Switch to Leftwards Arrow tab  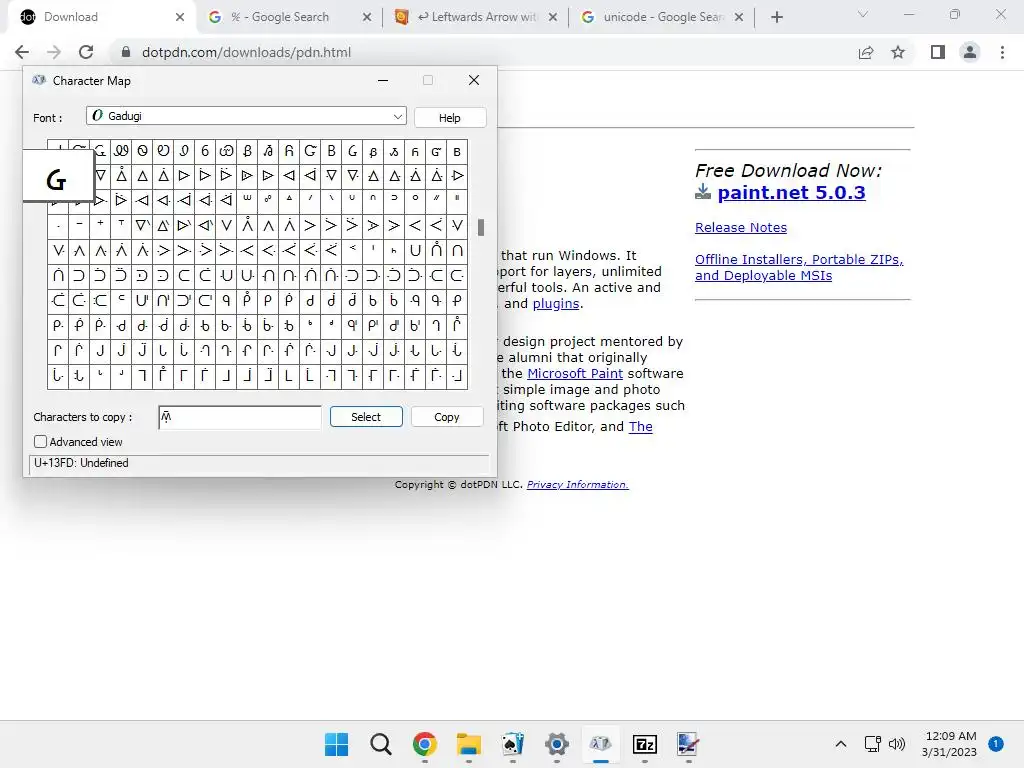coord(476,17)
